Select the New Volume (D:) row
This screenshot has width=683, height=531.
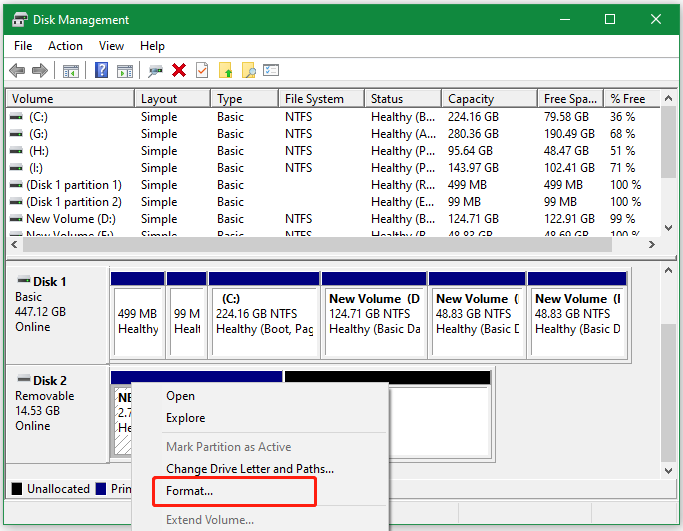[x=334, y=219]
